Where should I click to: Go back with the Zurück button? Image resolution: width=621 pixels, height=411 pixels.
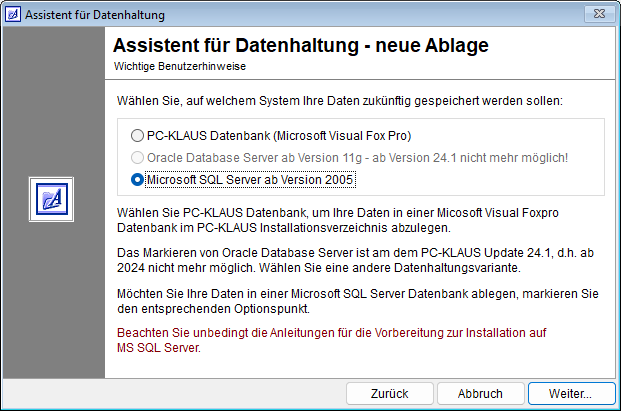click(390, 394)
